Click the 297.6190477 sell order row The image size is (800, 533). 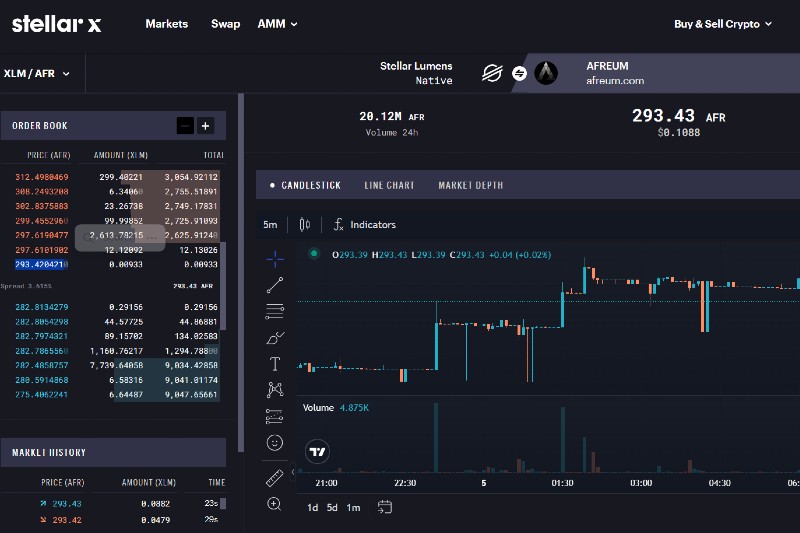tap(113, 235)
